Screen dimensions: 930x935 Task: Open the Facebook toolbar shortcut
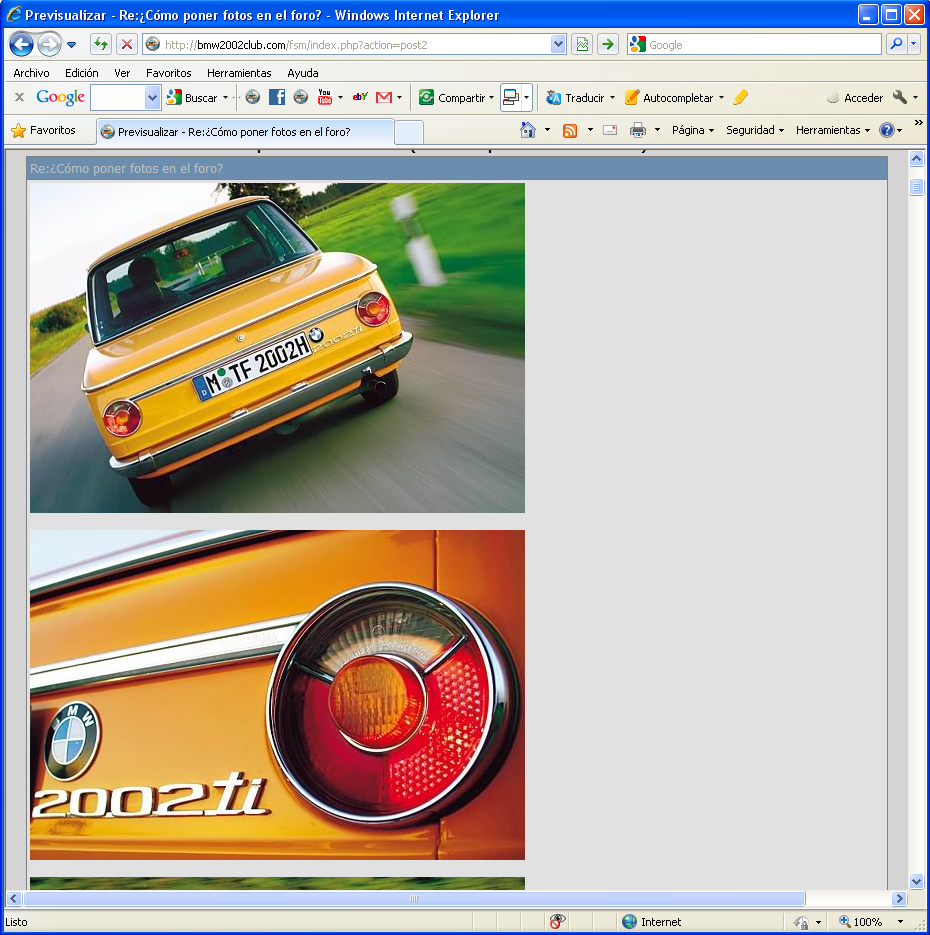point(277,97)
